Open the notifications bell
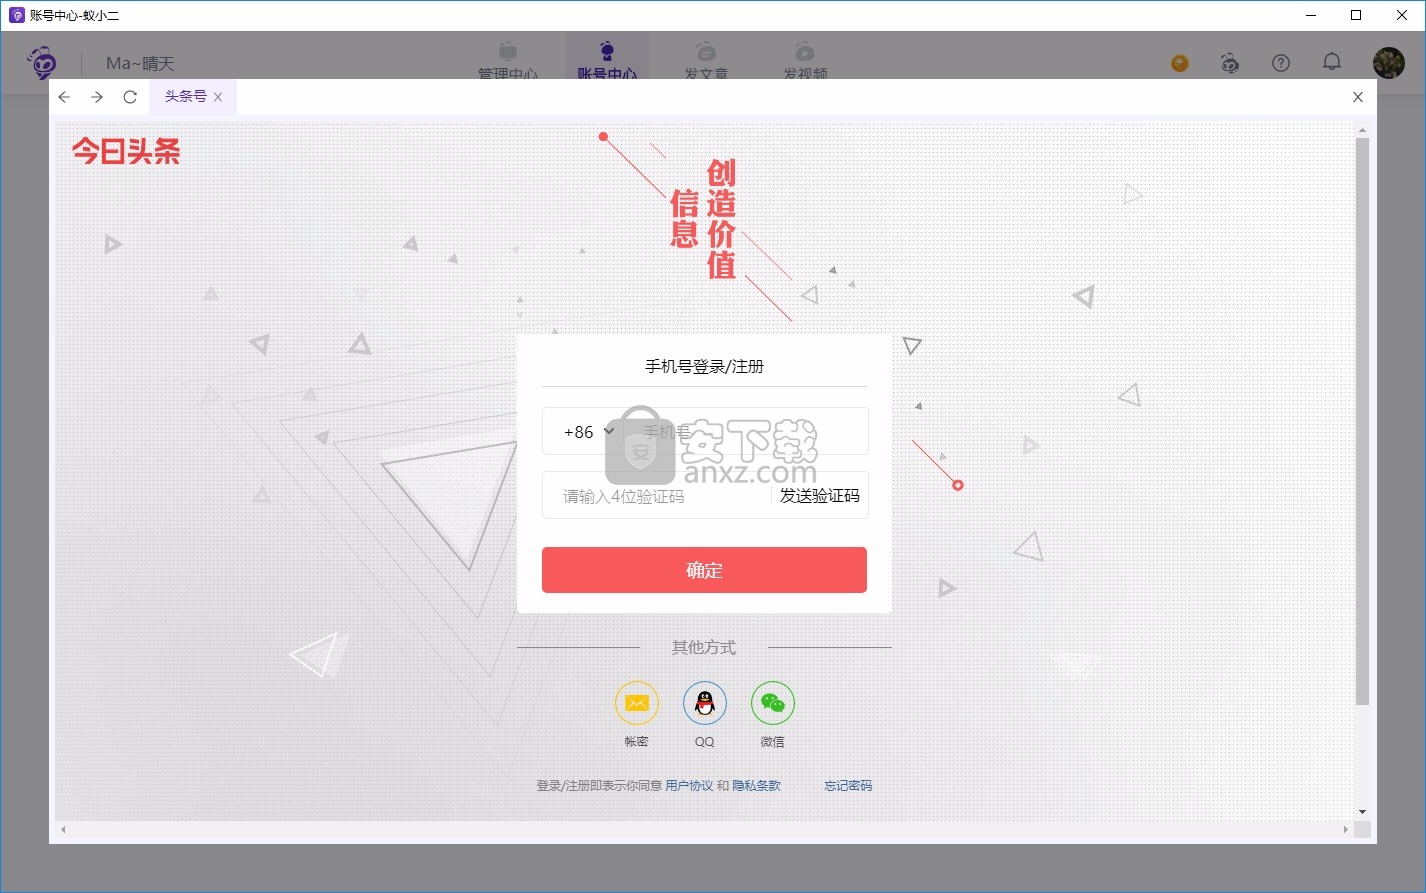The width and height of the screenshot is (1426, 893). [1332, 62]
